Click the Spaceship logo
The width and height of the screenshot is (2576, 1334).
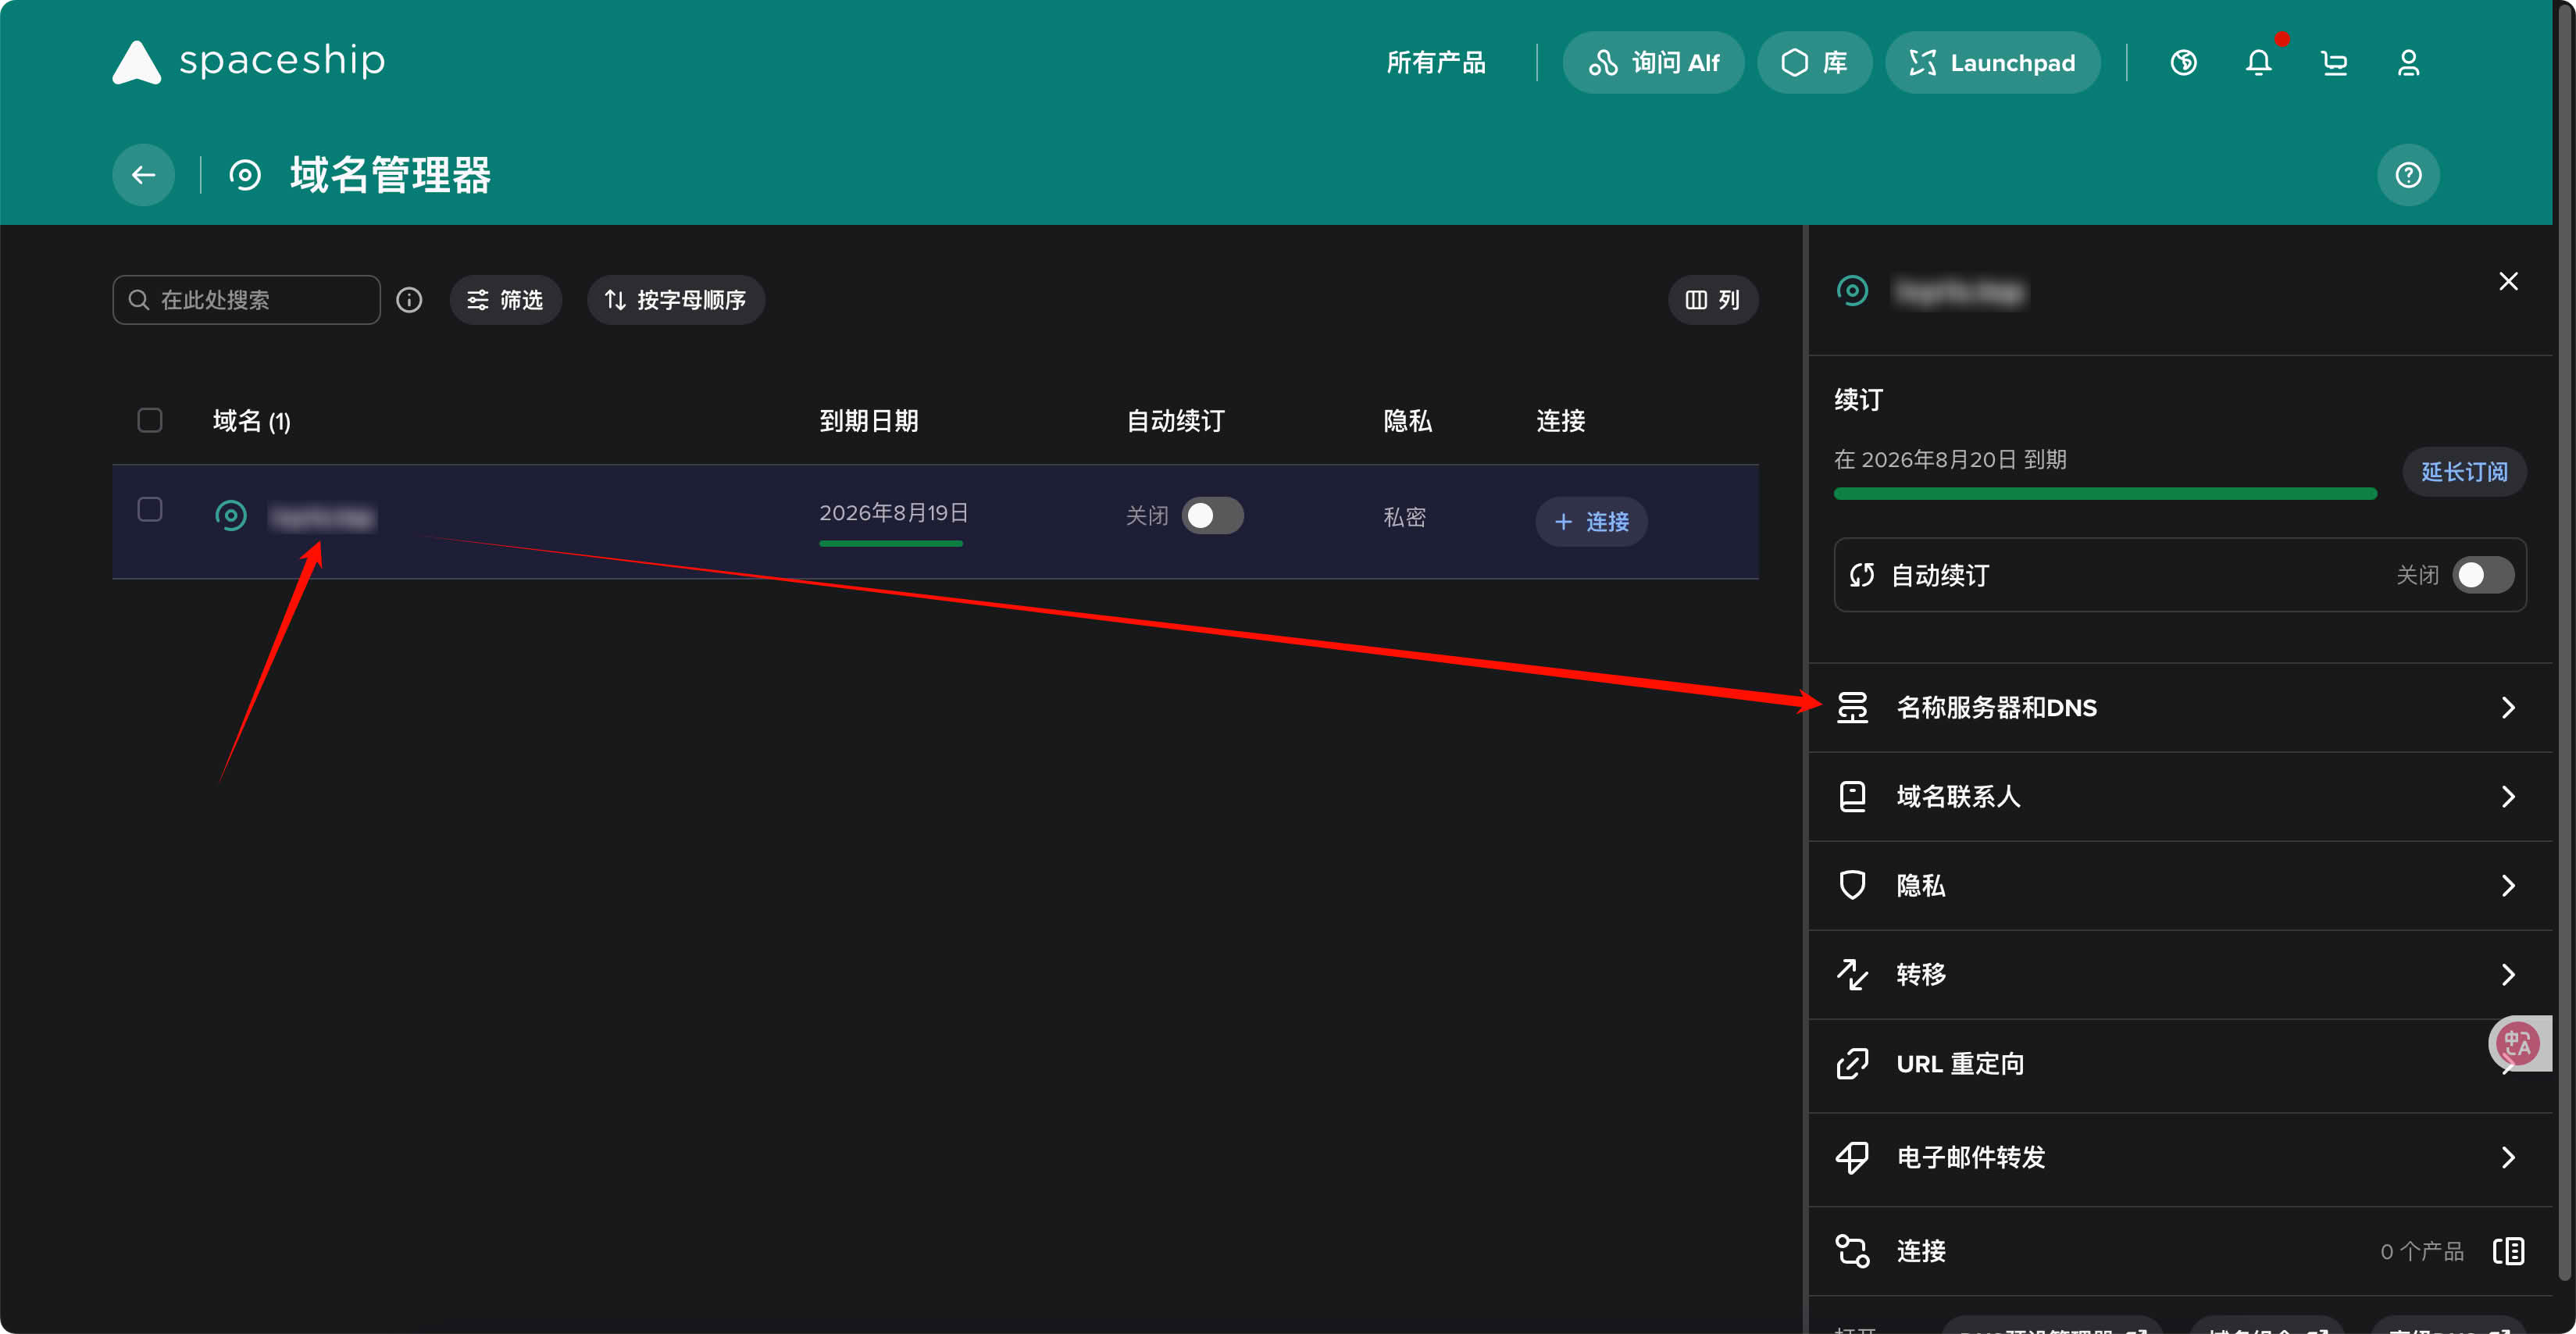(x=248, y=62)
